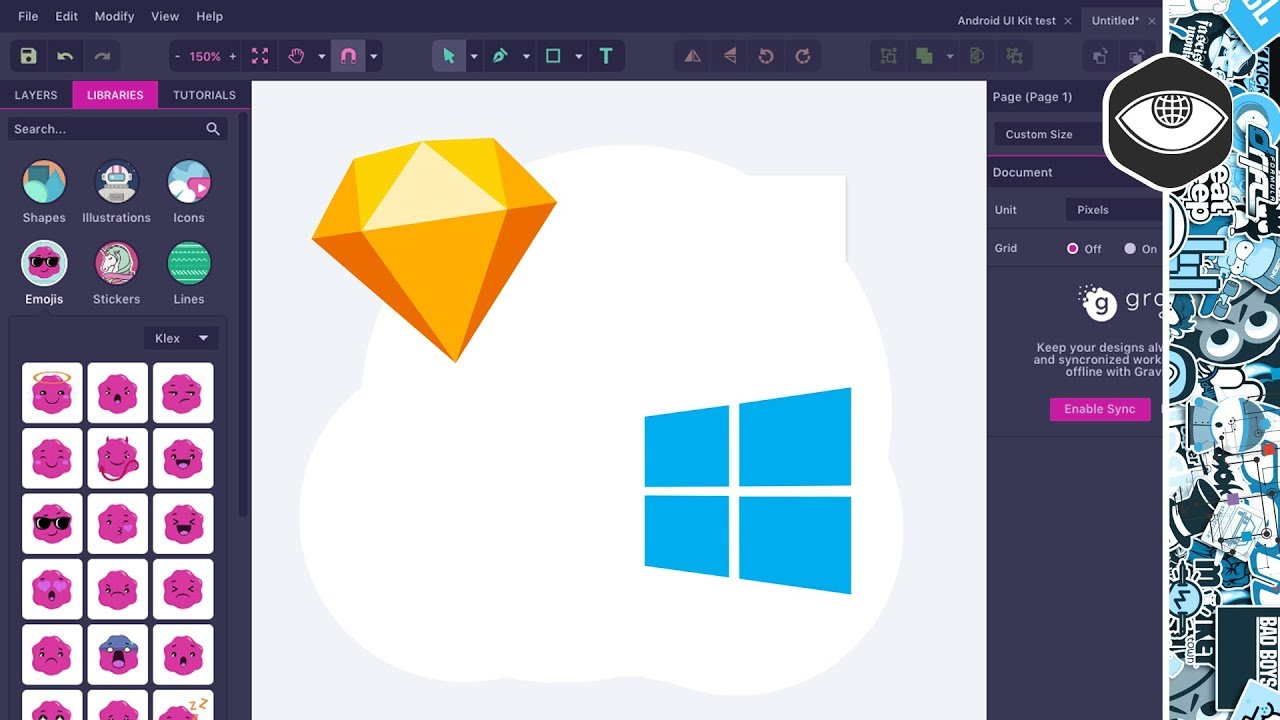Select the Rectangle shape tool
The image size is (1280, 720).
(554, 56)
